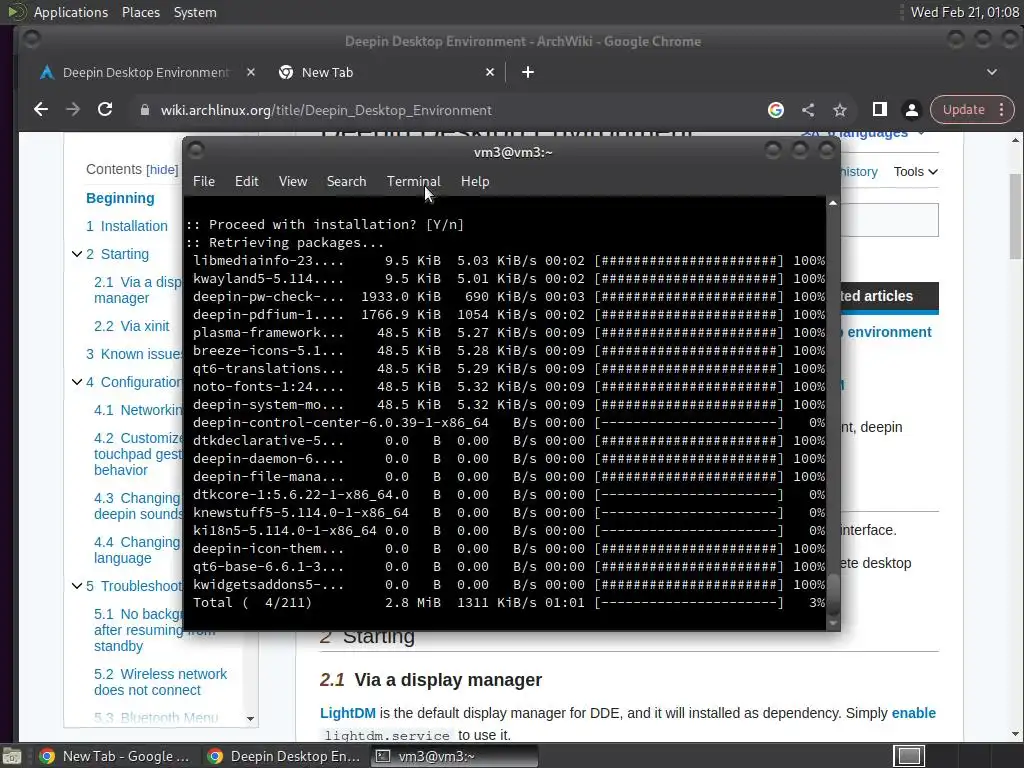Open the Places menu in top panel
Screen dimensions: 1024x768
(140, 12)
